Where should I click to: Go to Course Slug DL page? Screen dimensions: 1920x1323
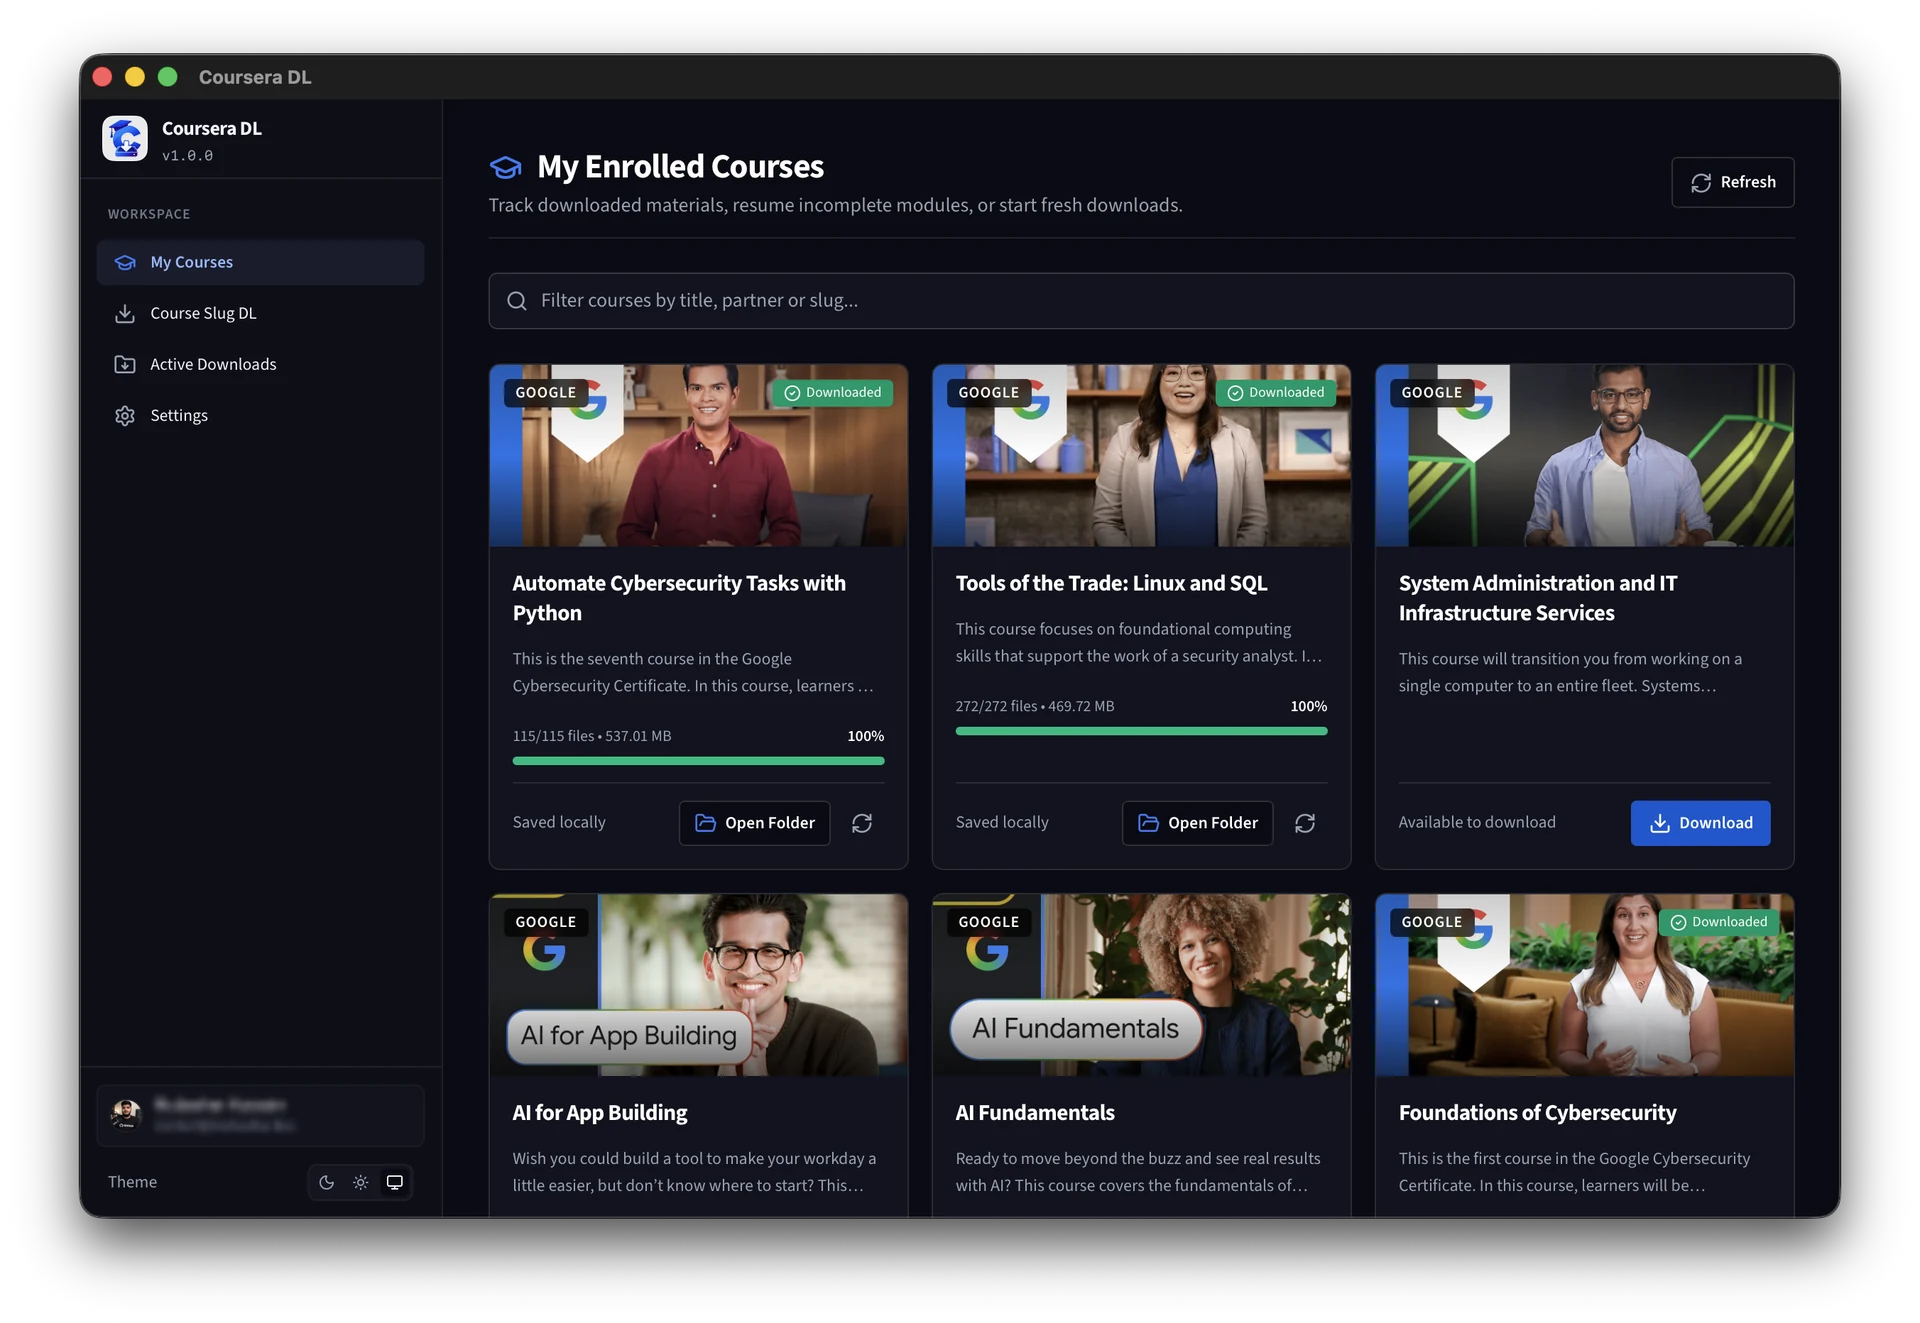260,313
